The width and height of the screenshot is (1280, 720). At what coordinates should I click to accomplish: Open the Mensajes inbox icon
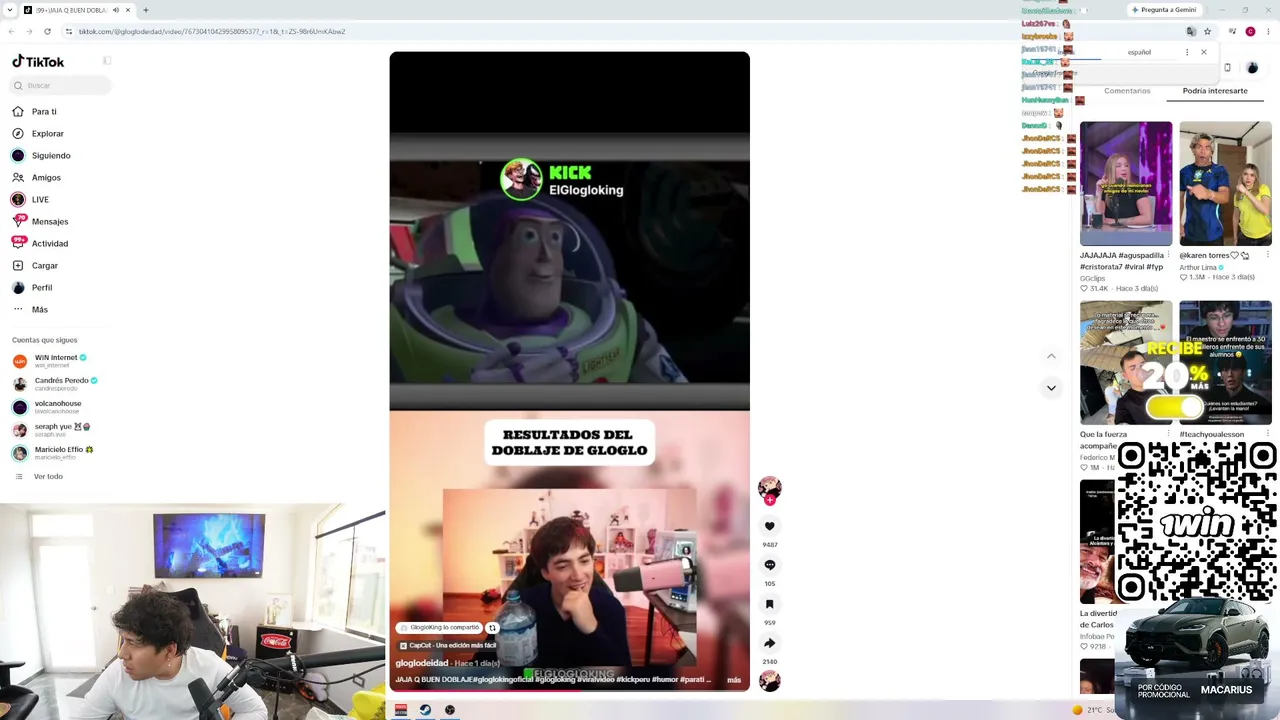point(18,221)
